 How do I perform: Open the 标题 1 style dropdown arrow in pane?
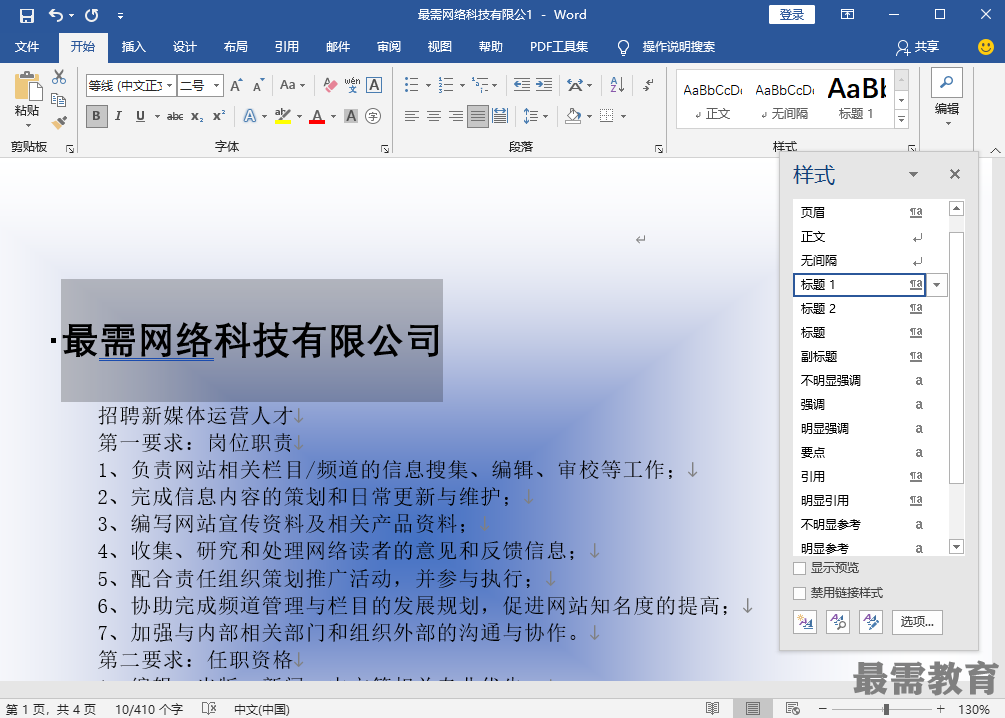click(936, 285)
